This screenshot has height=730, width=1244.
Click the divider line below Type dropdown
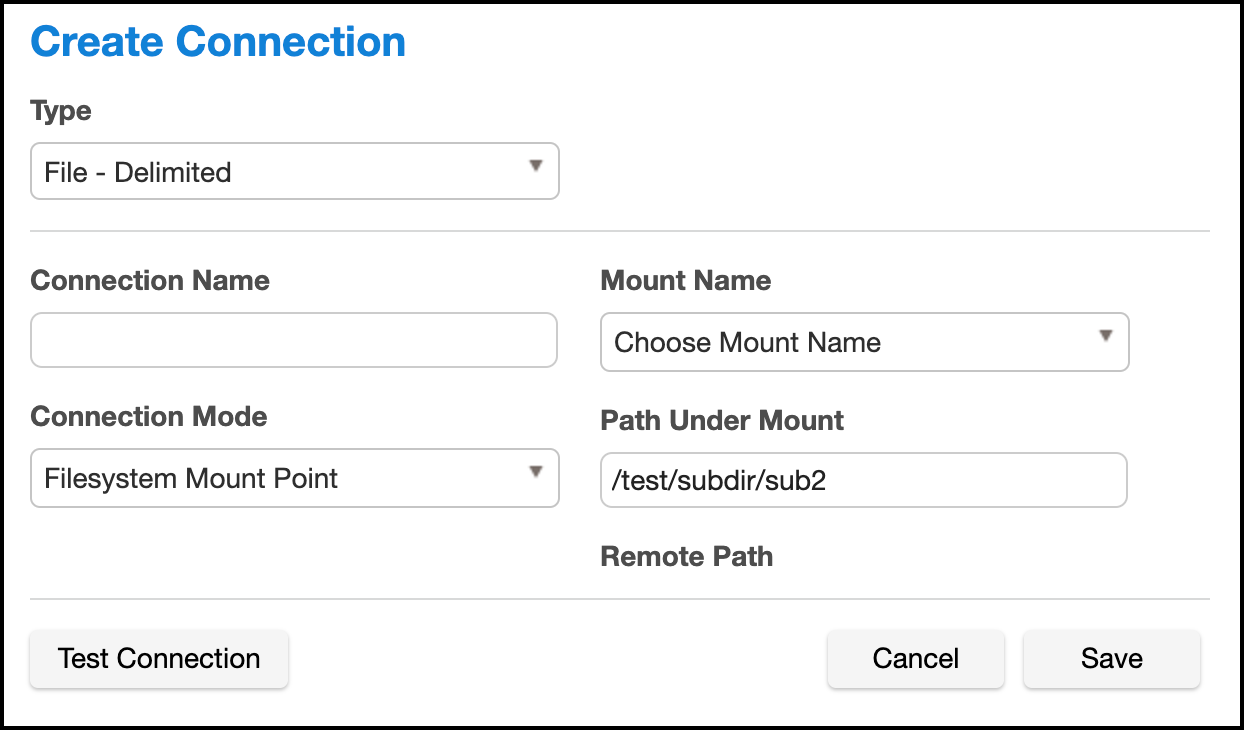click(620, 231)
